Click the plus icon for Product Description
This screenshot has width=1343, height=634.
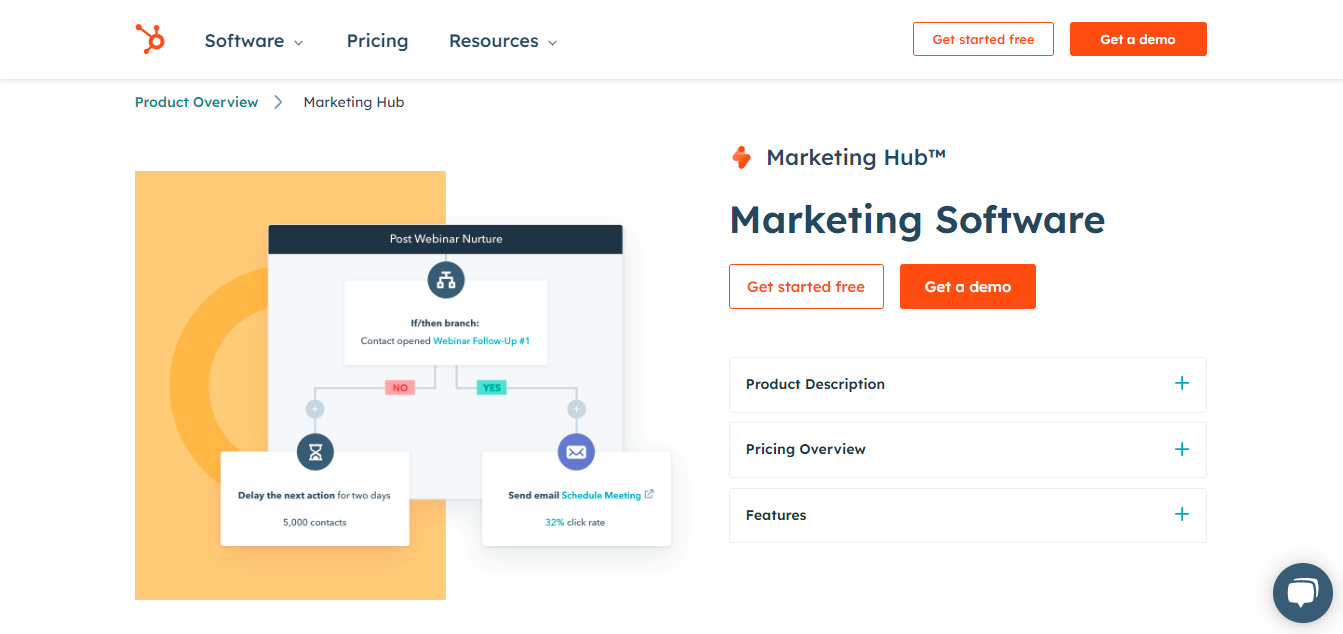click(1182, 383)
